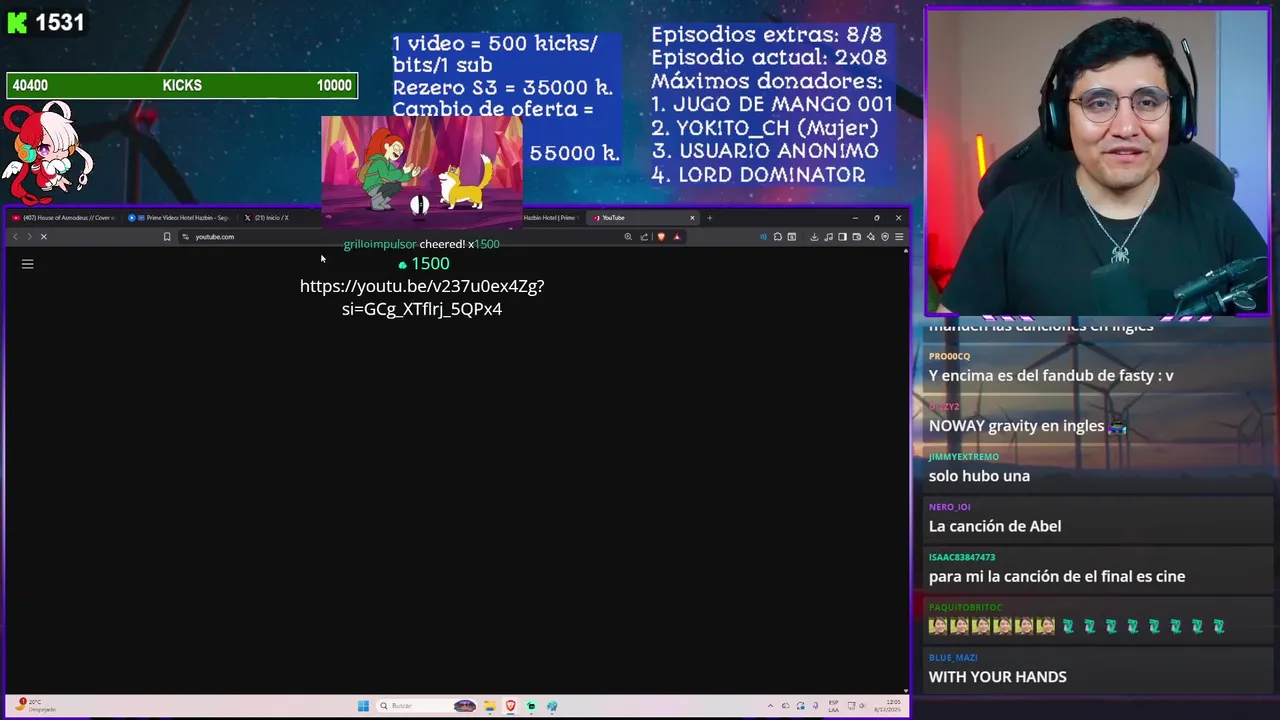Show hidden system tray icons
Image resolution: width=1280 pixels, height=720 pixels.
pos(770,706)
